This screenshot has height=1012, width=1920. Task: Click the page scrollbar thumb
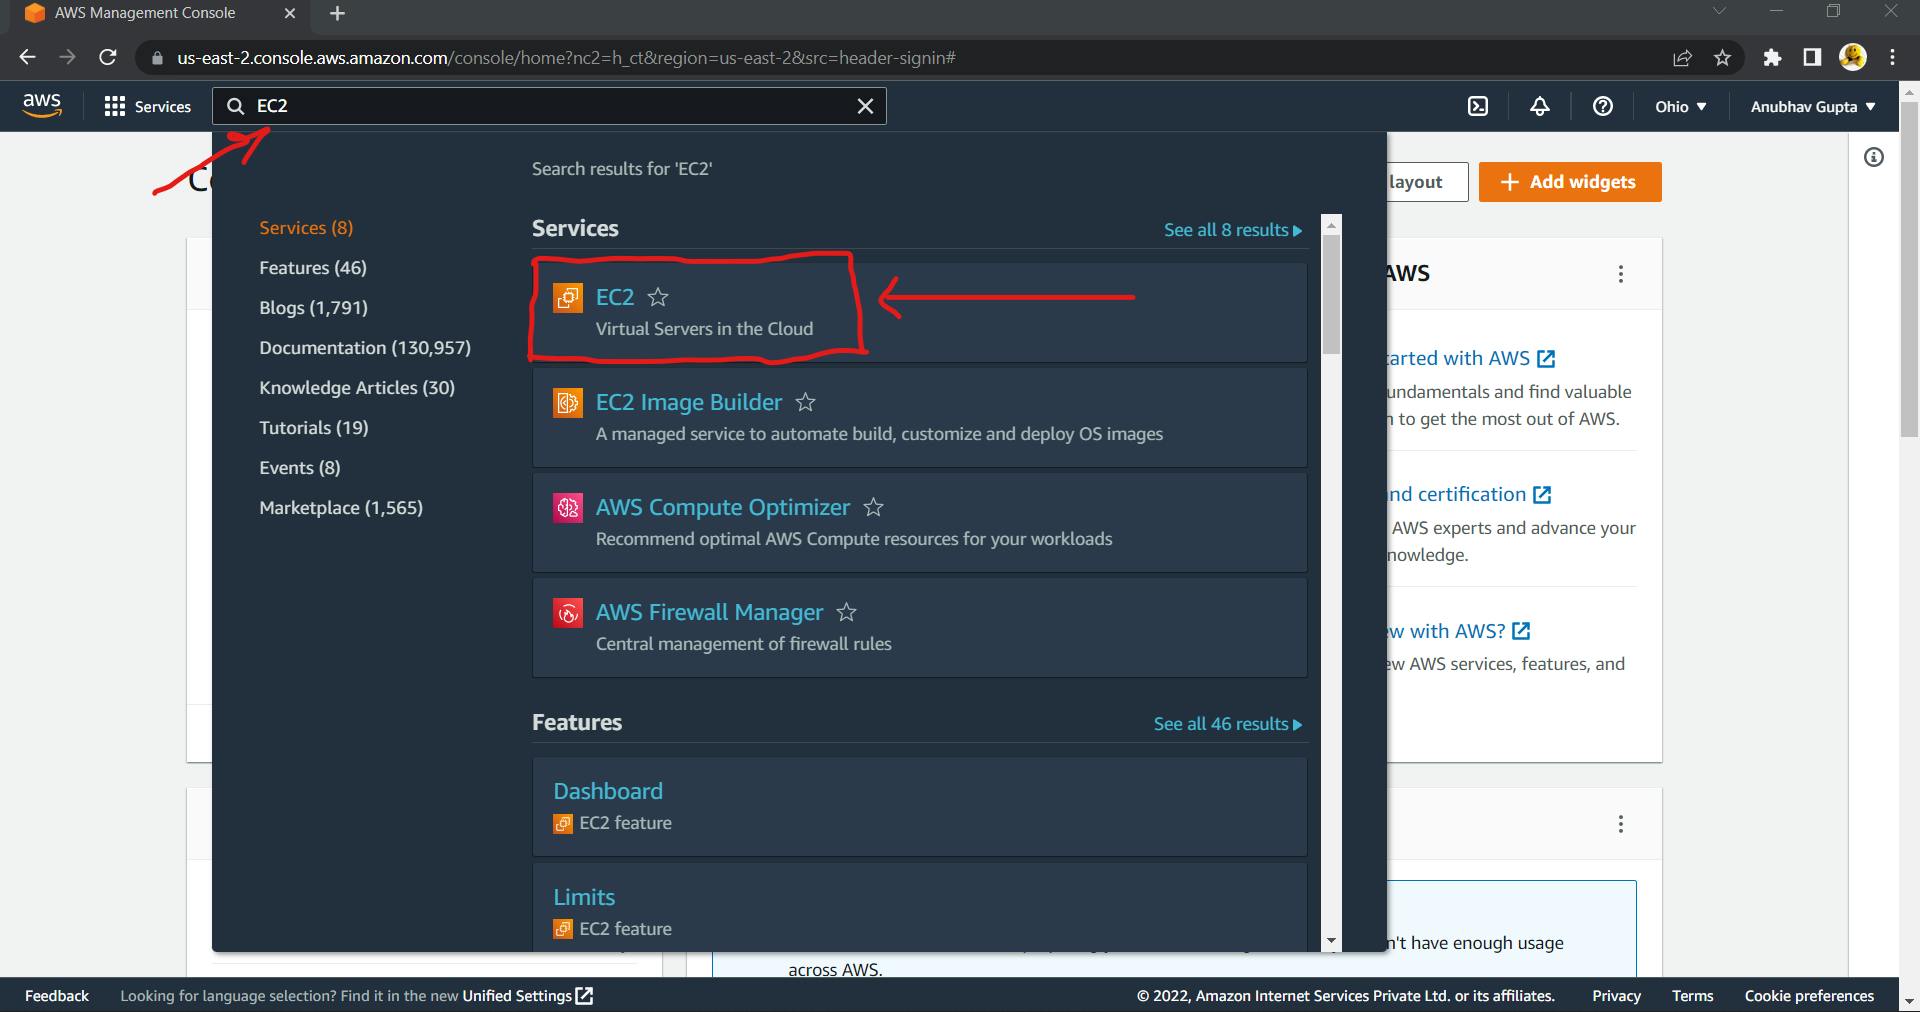[1909, 268]
